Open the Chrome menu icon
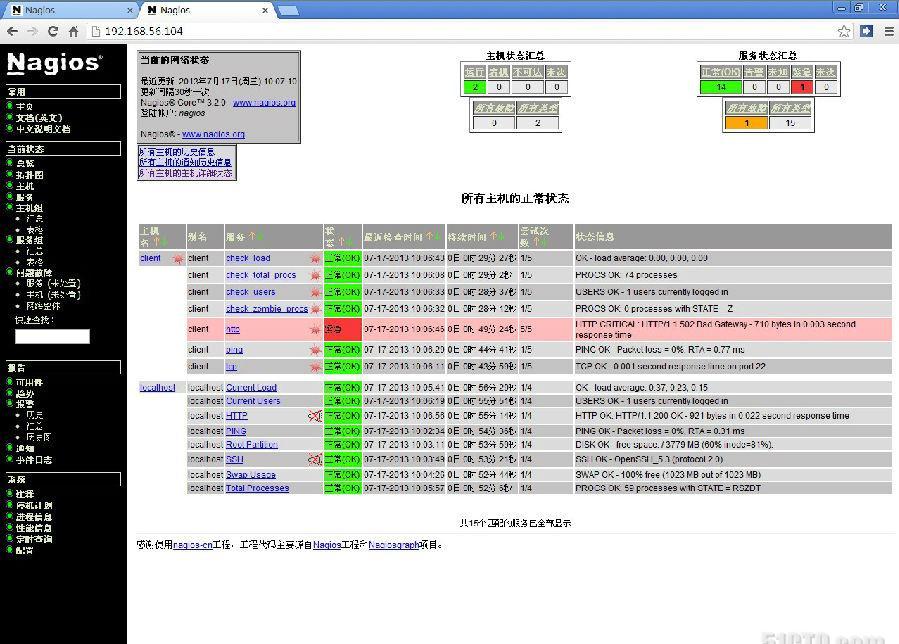899x644 pixels. [x=889, y=32]
